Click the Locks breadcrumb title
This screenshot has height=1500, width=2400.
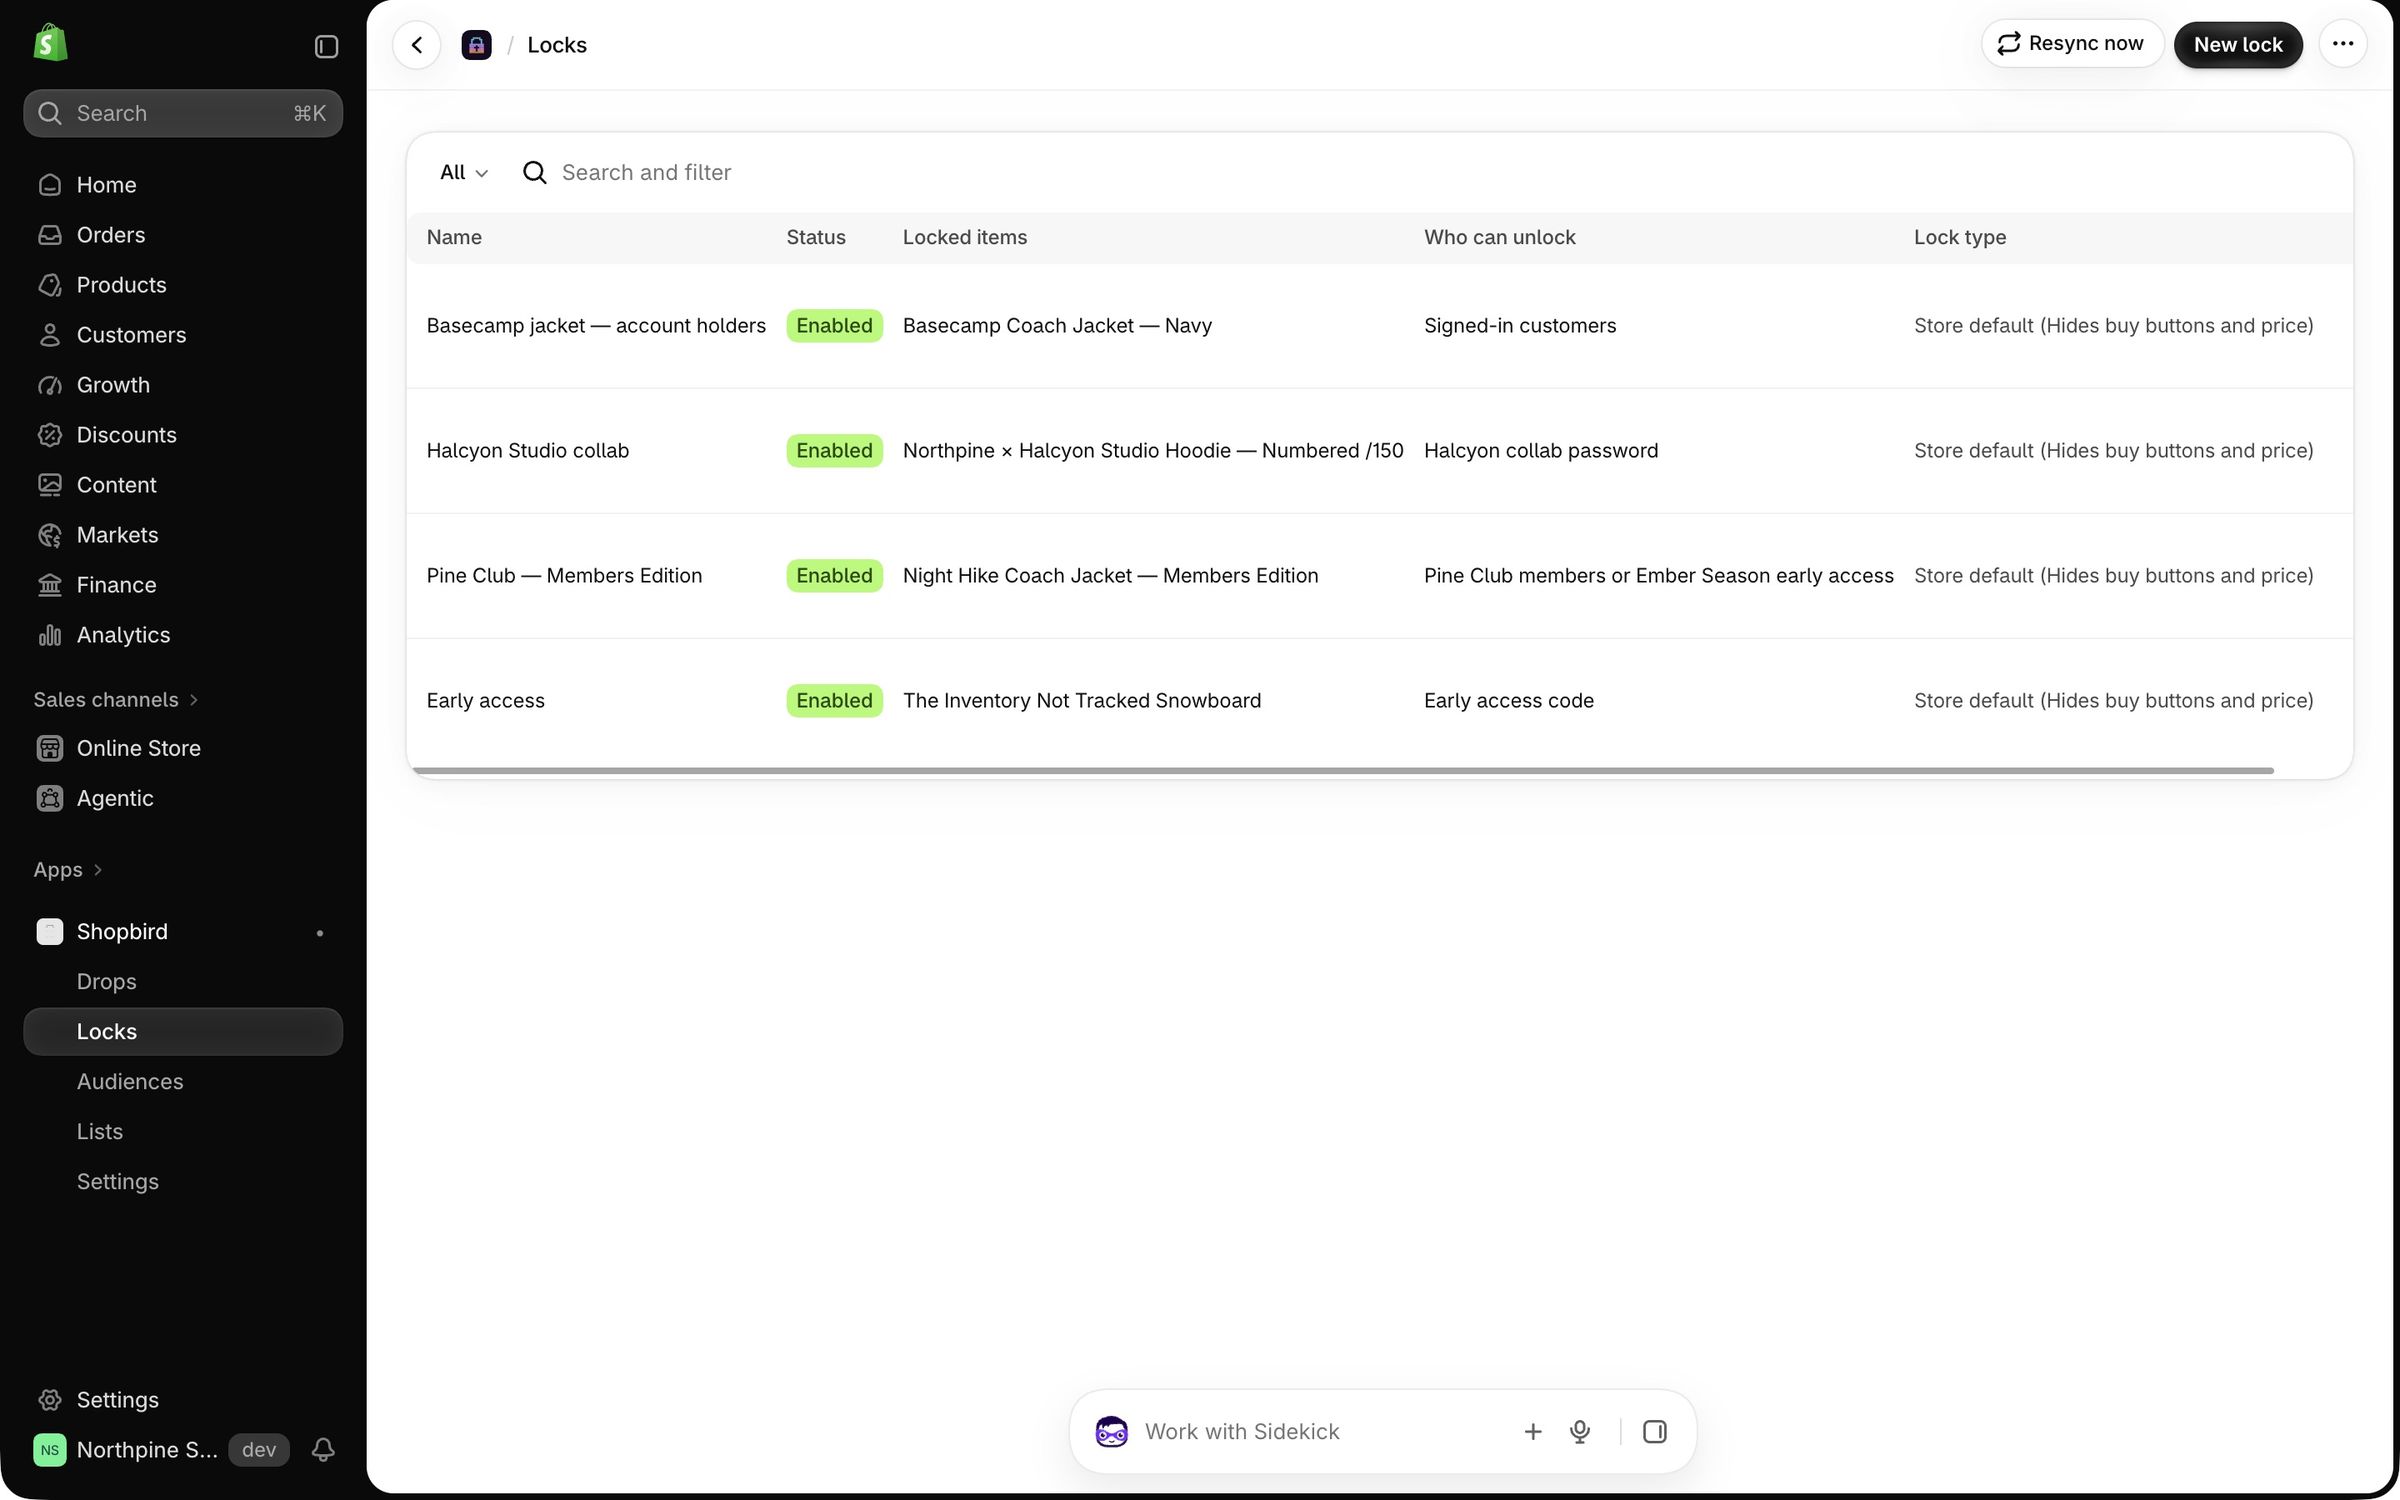pyautogui.click(x=557, y=45)
